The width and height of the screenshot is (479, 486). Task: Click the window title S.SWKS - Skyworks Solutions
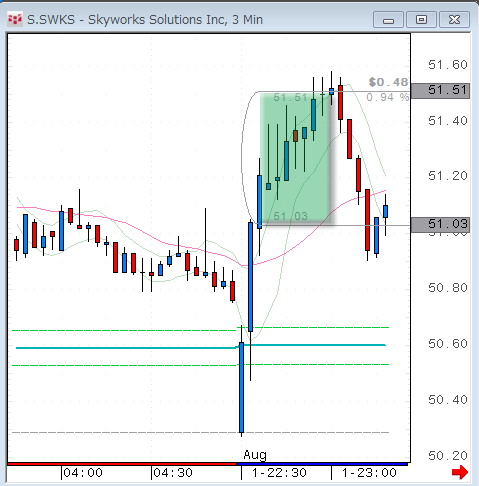tap(145, 20)
